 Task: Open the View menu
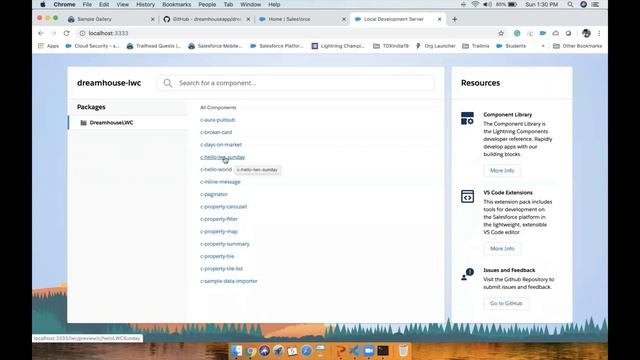[x=122, y=4]
